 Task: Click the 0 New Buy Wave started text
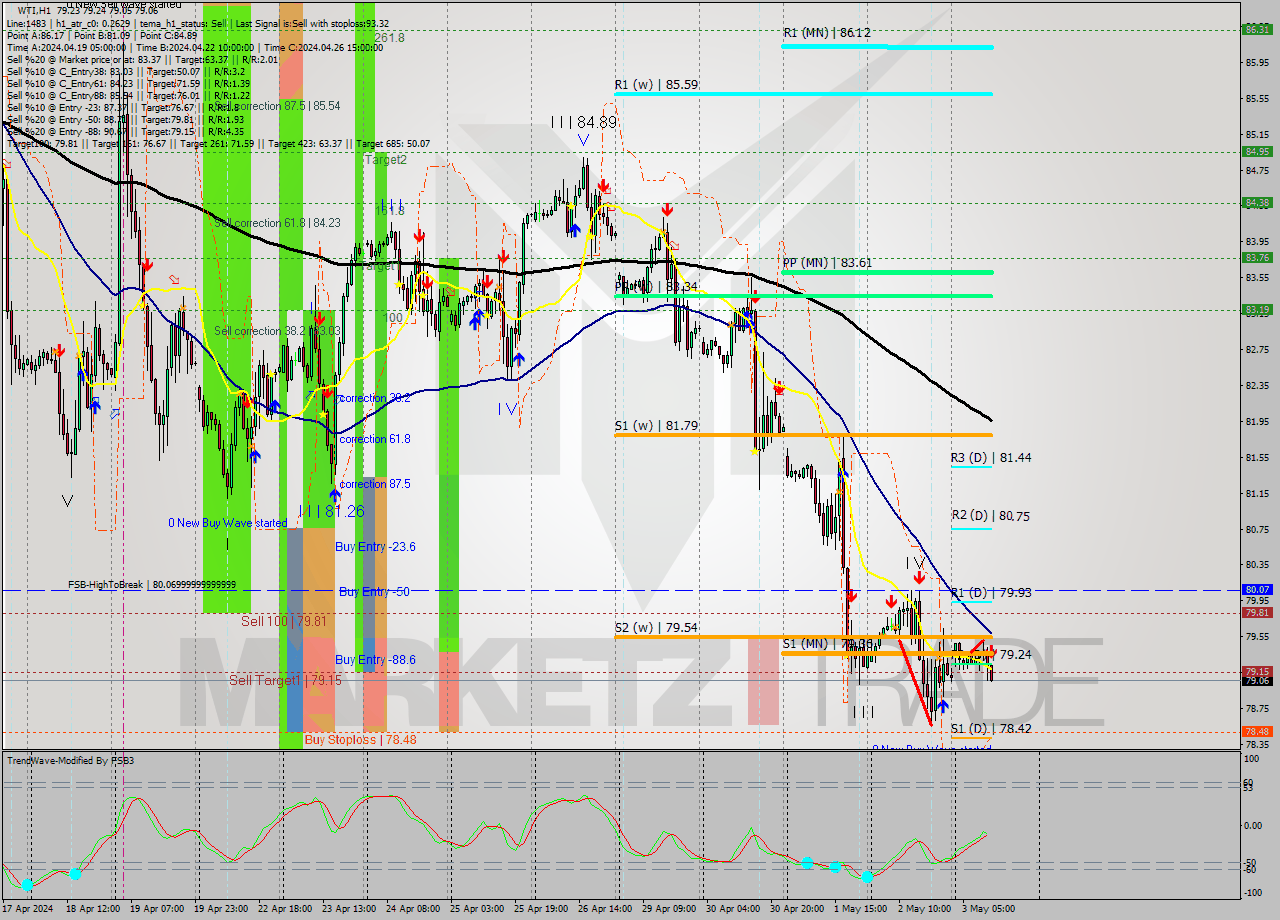pyautogui.click(x=227, y=523)
